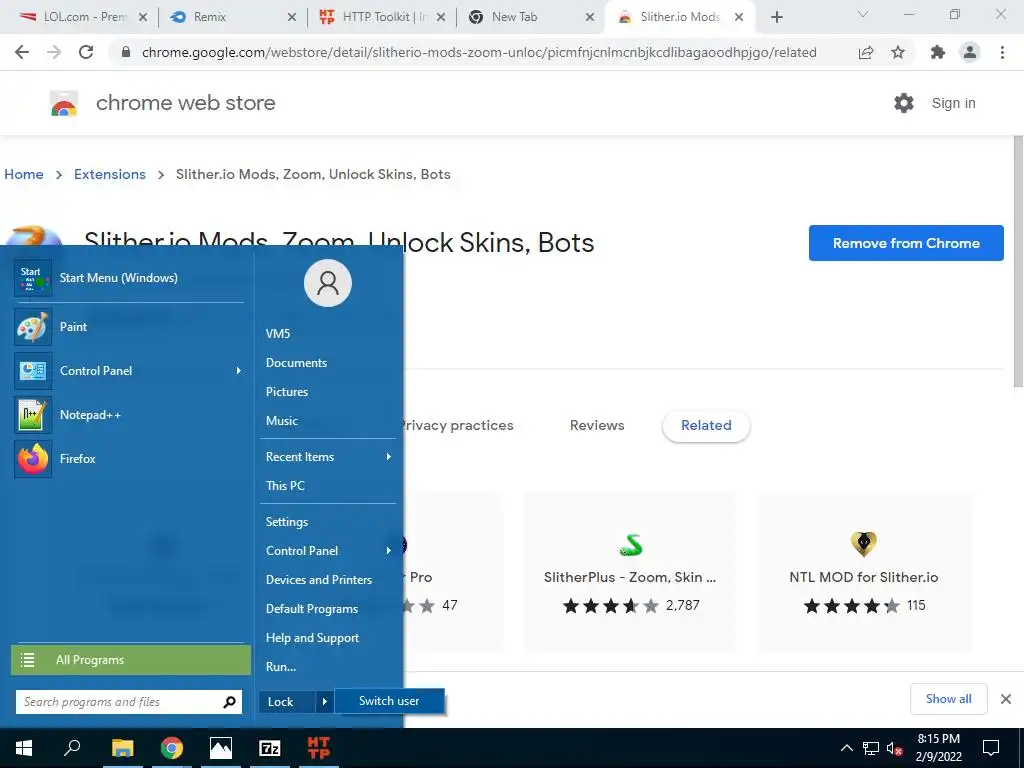This screenshot has height=768, width=1024.
Task: Open Default Programs entry
Action: click(x=312, y=609)
